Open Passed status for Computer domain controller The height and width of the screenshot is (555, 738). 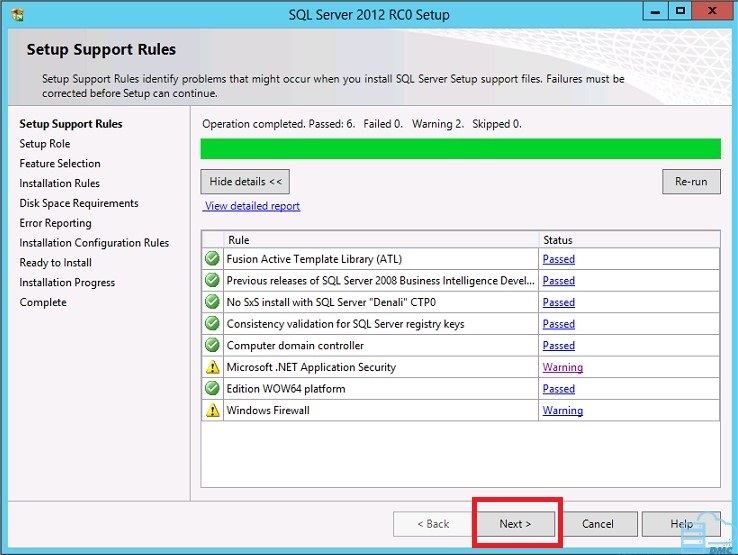pyautogui.click(x=559, y=346)
